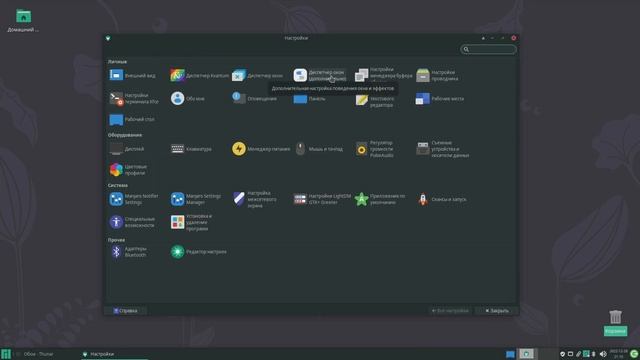Open Оповещения notification settings
Image resolution: width=640 pixels, height=360 pixels.
pyautogui.click(x=254, y=98)
